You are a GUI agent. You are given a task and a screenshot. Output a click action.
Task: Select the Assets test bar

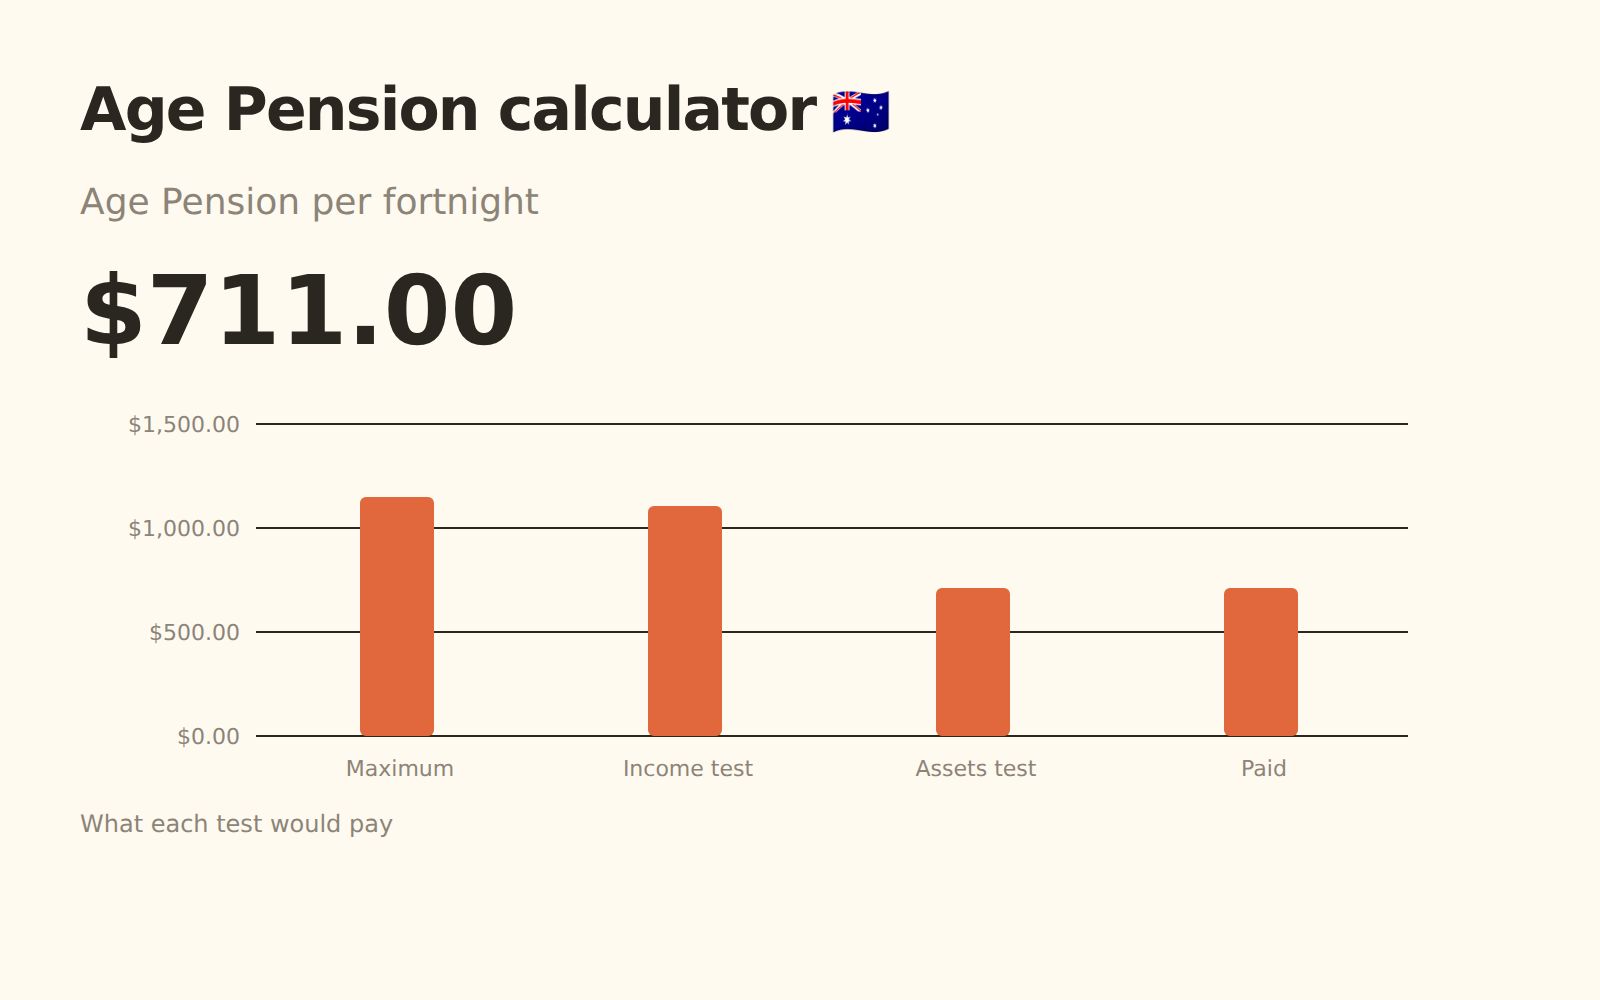(973, 662)
